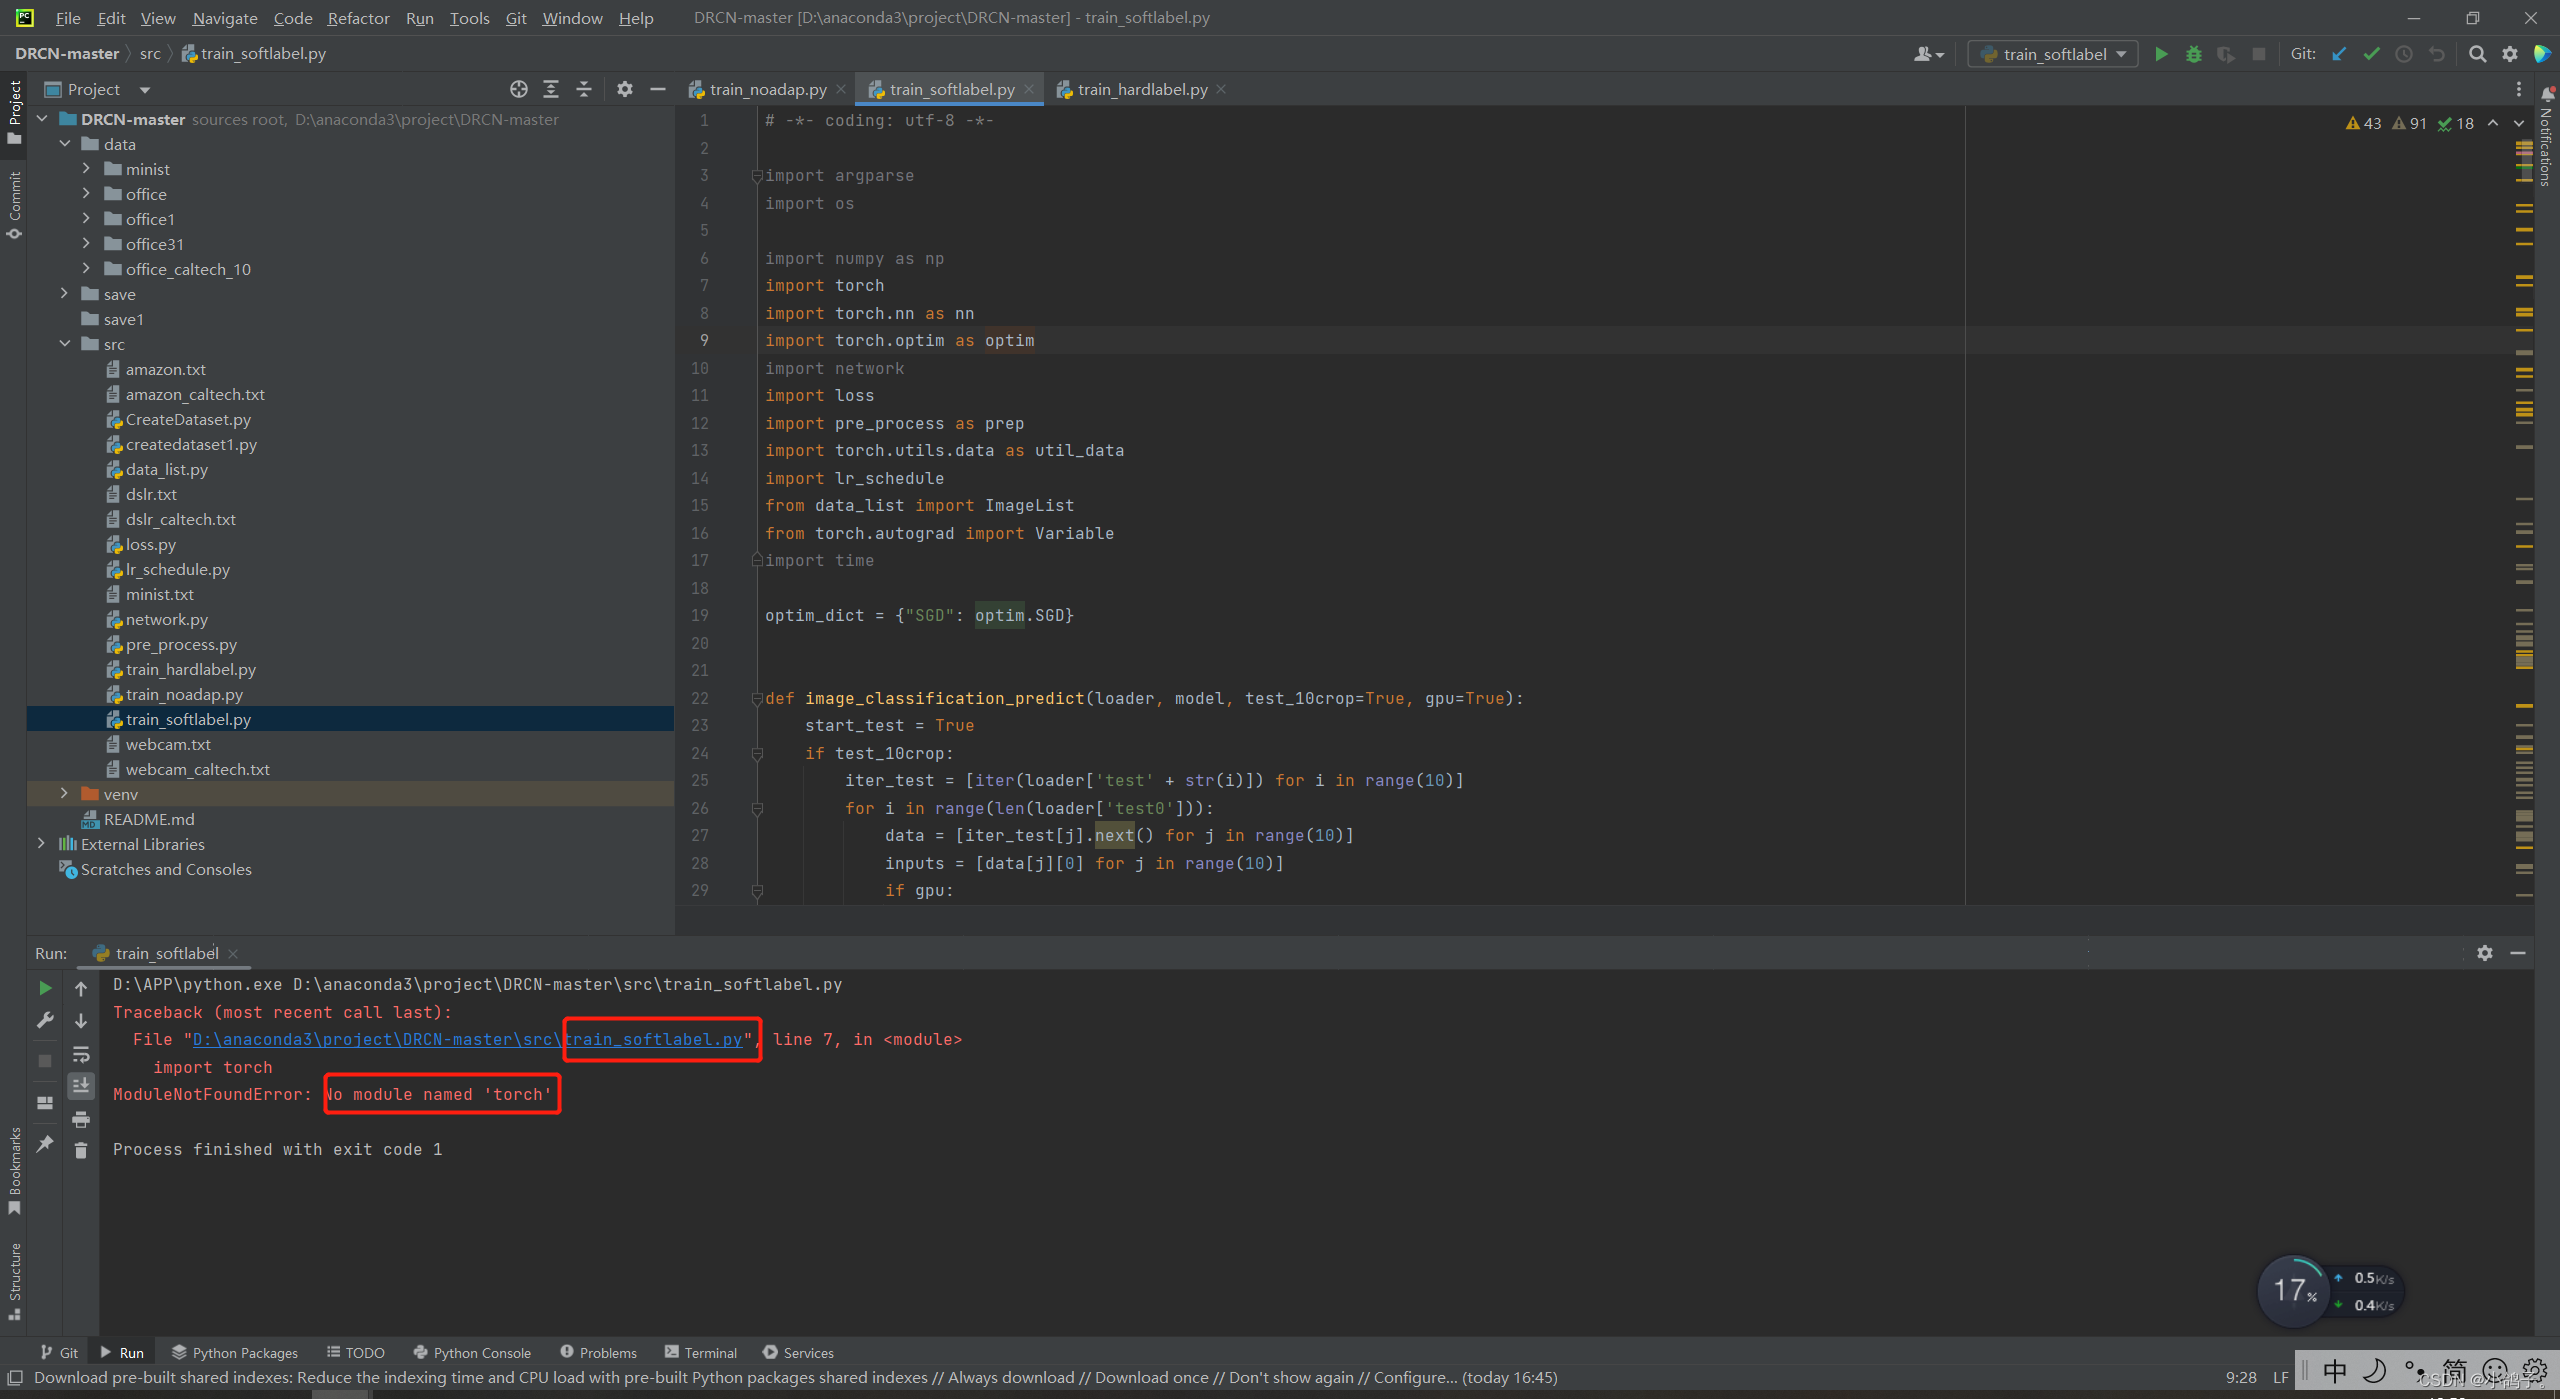Toggle soft-wrap in run console

[81, 1054]
